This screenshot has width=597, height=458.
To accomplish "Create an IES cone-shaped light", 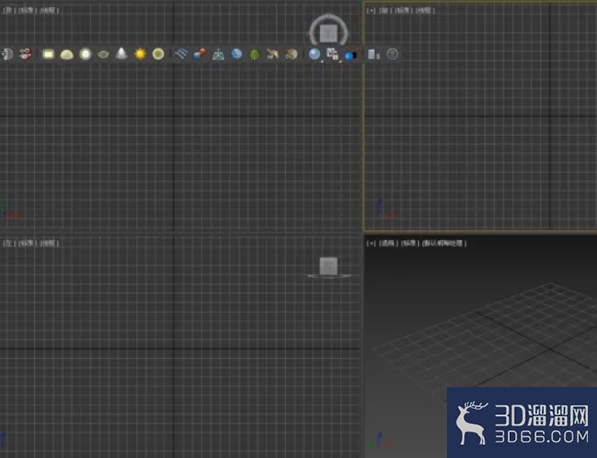I will (121, 54).
